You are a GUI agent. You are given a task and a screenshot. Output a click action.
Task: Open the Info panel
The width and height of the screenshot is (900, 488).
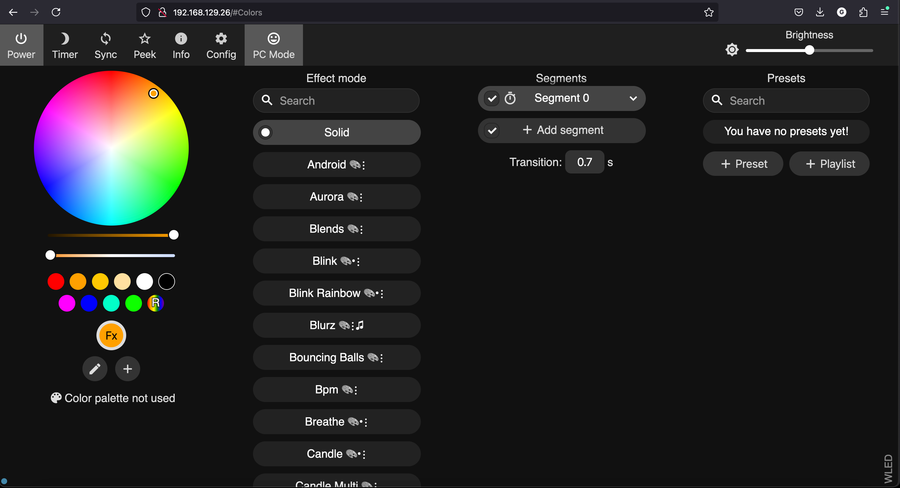tap(181, 45)
